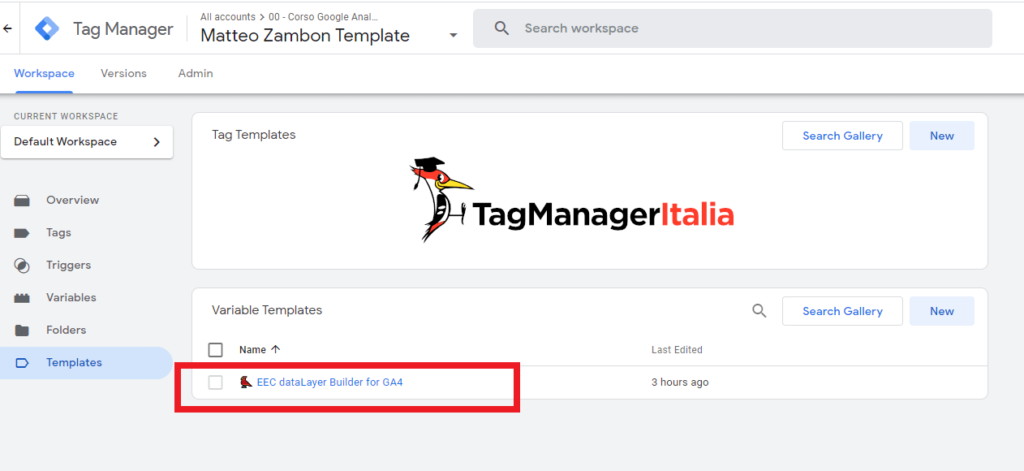Viewport: 1024px width, 471px height.
Task: Open the Triggers section
Action: point(69,265)
